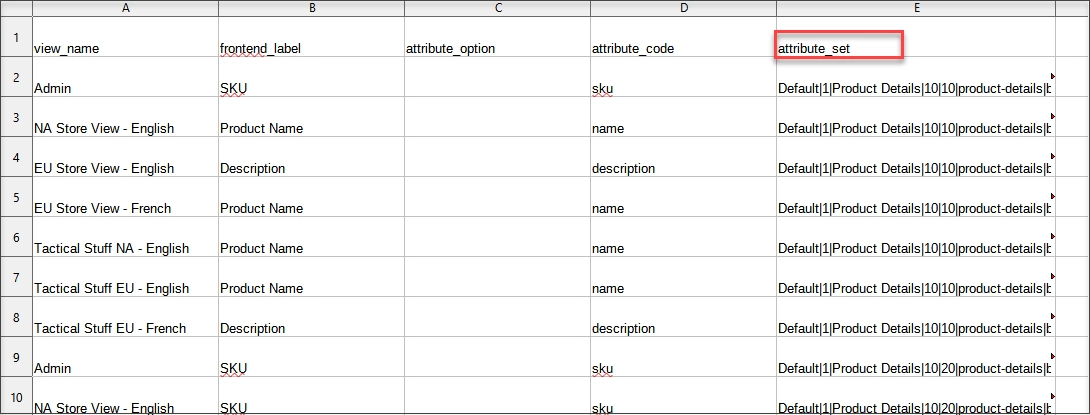Select Tactical Stuff NA - English cell

click(125, 236)
